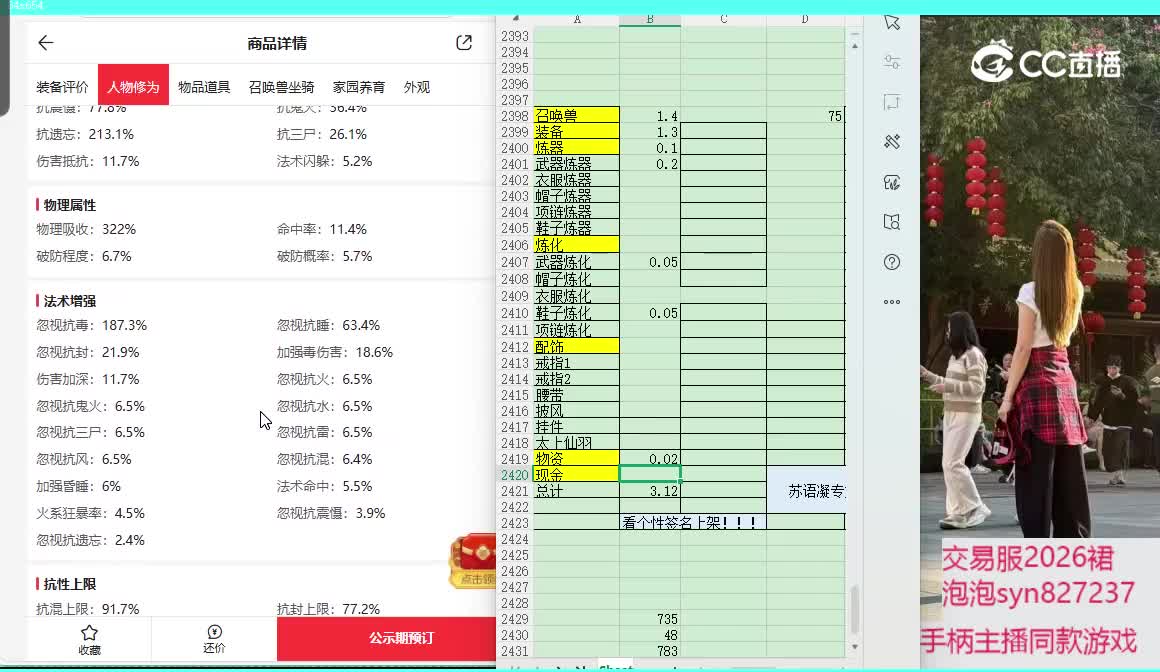This screenshot has width=1160, height=672.
Task: Click the 武器炼器 cell
Action: (576, 164)
